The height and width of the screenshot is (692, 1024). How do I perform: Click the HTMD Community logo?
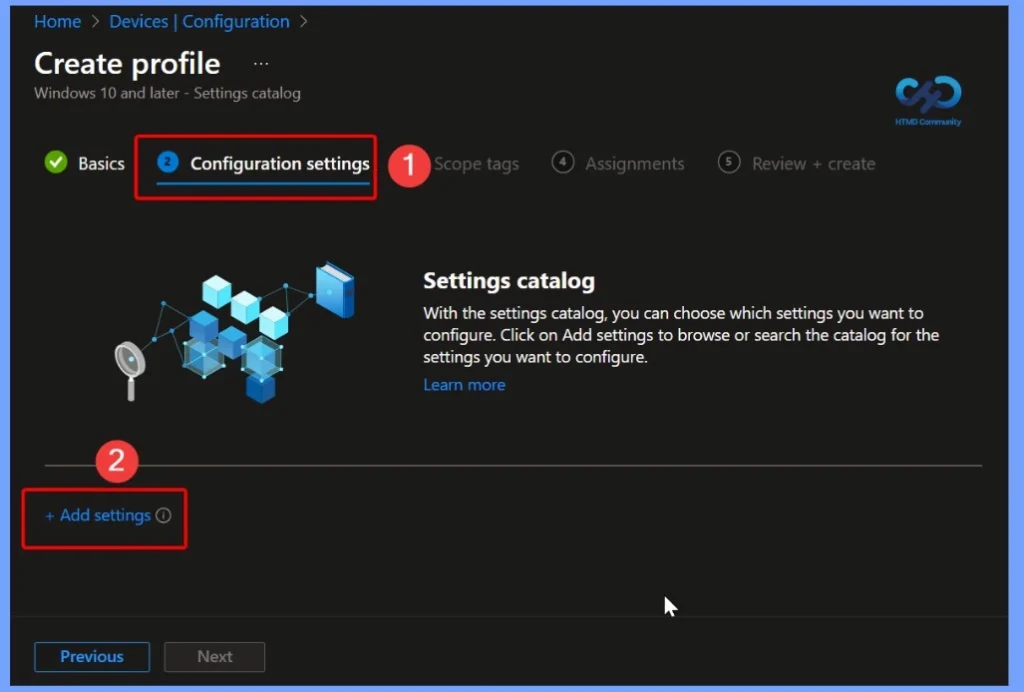click(927, 99)
